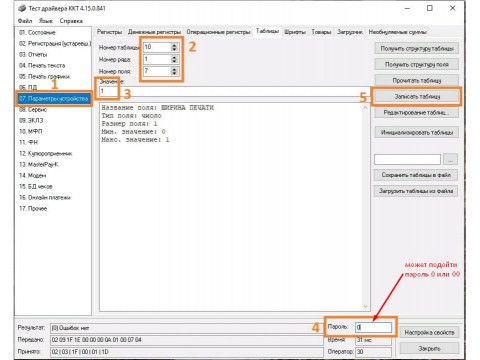Click Сохранить таблицы в файл button
The width and height of the screenshot is (480, 360).
416,175
